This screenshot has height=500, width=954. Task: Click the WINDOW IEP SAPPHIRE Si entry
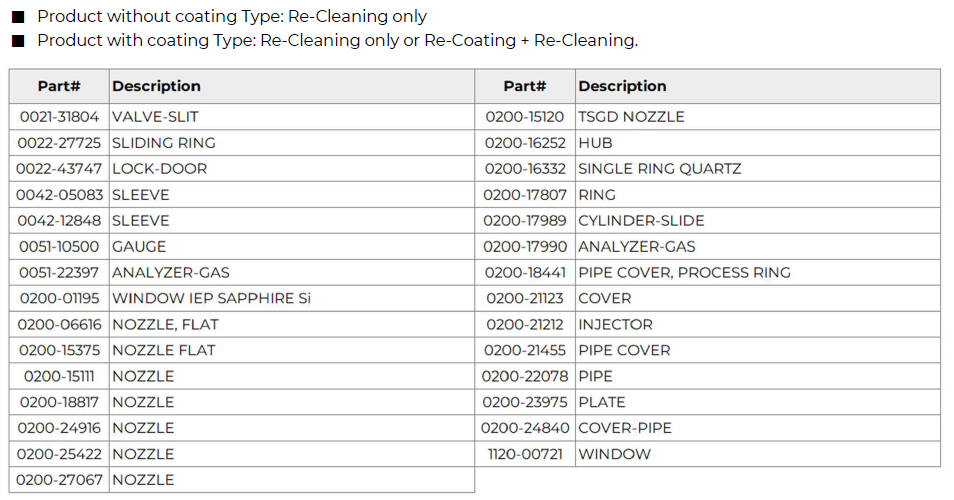point(211,299)
